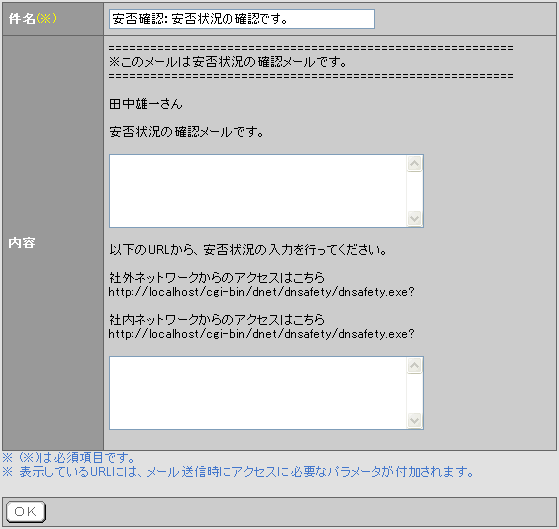Image resolution: width=559 pixels, height=529 pixels.
Task: Click lower textarea's scroll-up arrow
Action: tap(415, 365)
